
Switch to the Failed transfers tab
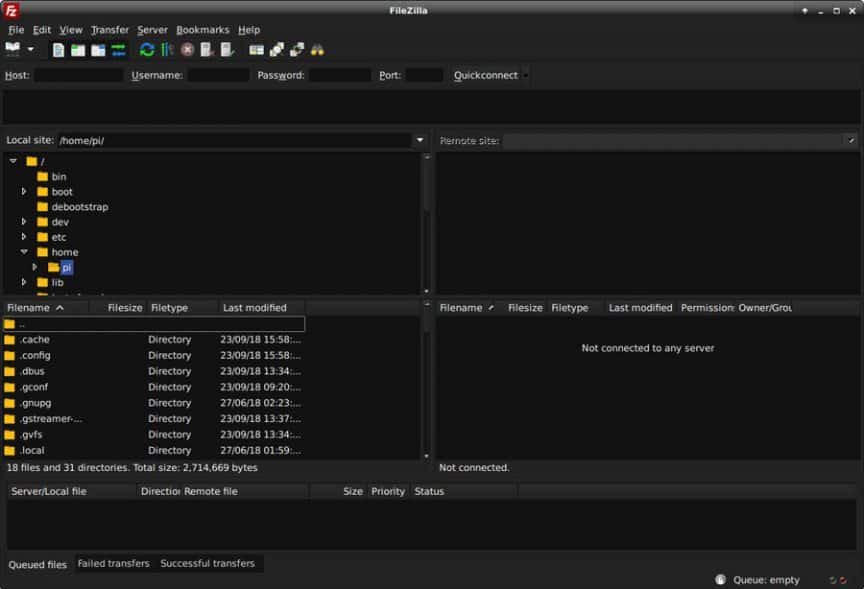[x=113, y=563]
